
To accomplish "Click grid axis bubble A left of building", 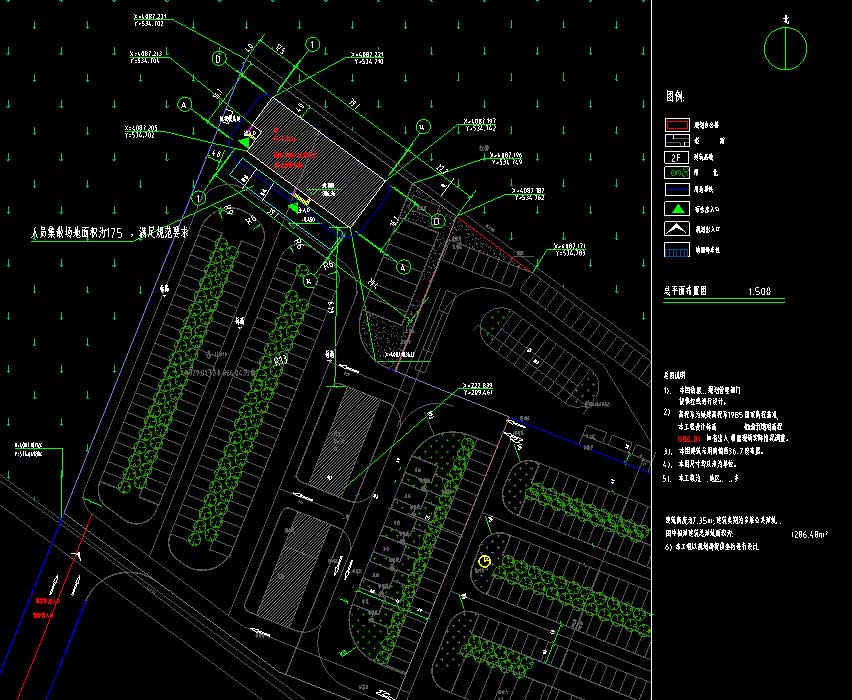I will [x=184, y=104].
